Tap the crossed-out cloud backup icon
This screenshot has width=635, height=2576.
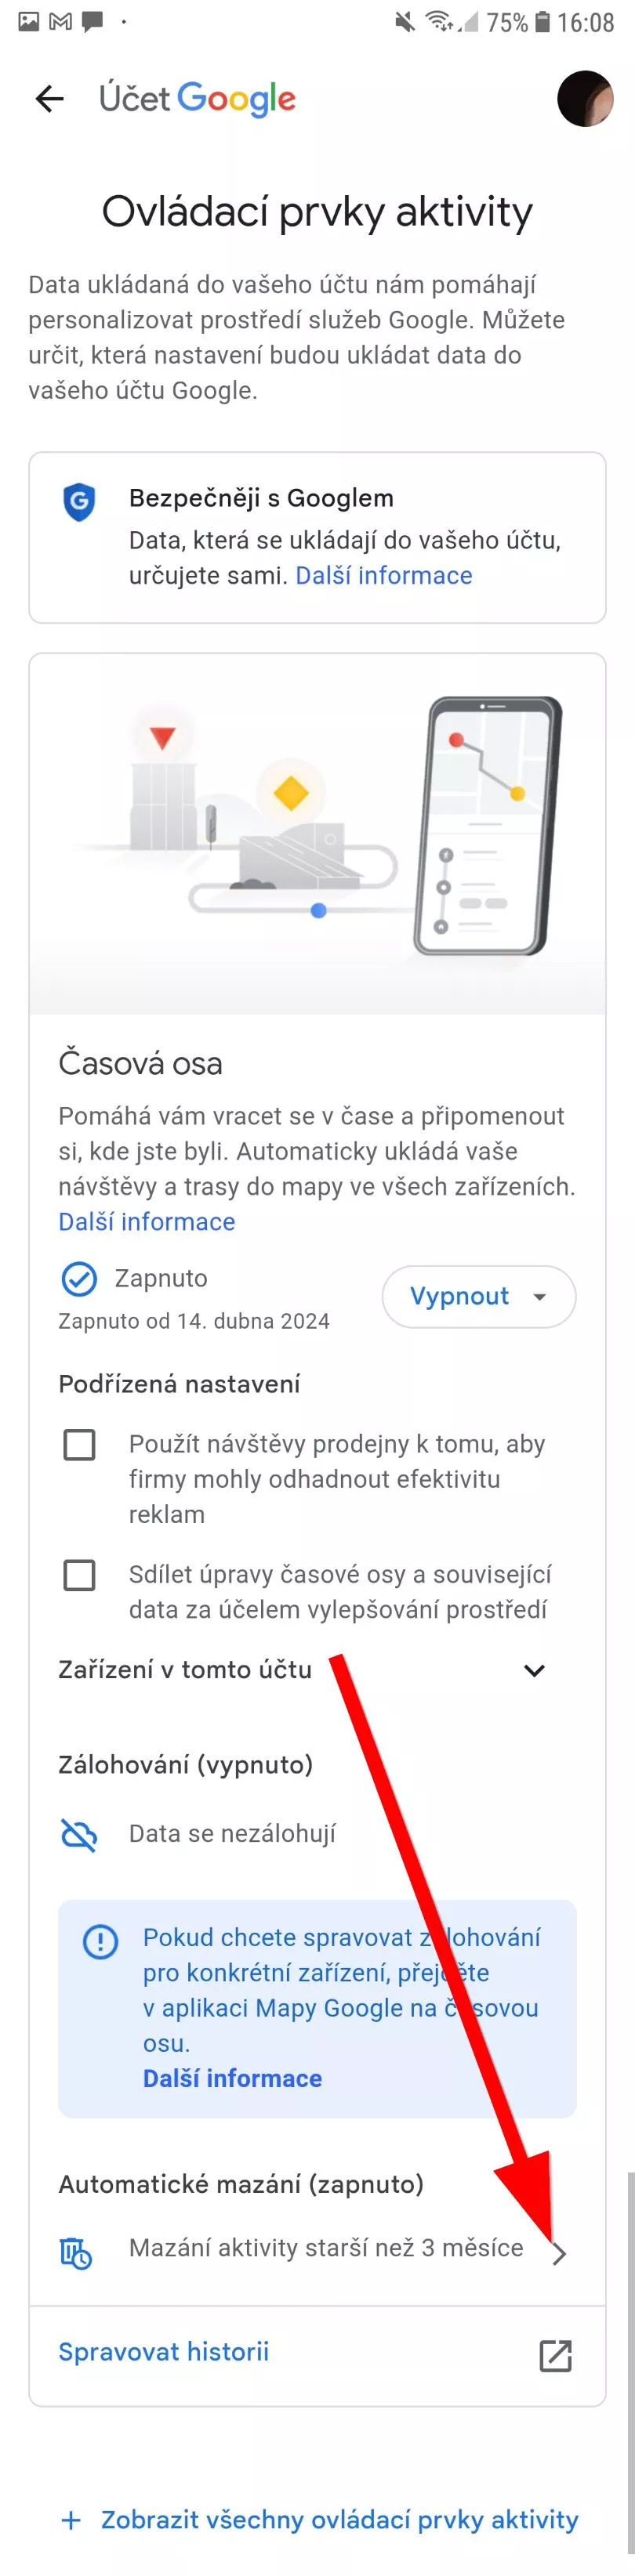[x=79, y=1834]
